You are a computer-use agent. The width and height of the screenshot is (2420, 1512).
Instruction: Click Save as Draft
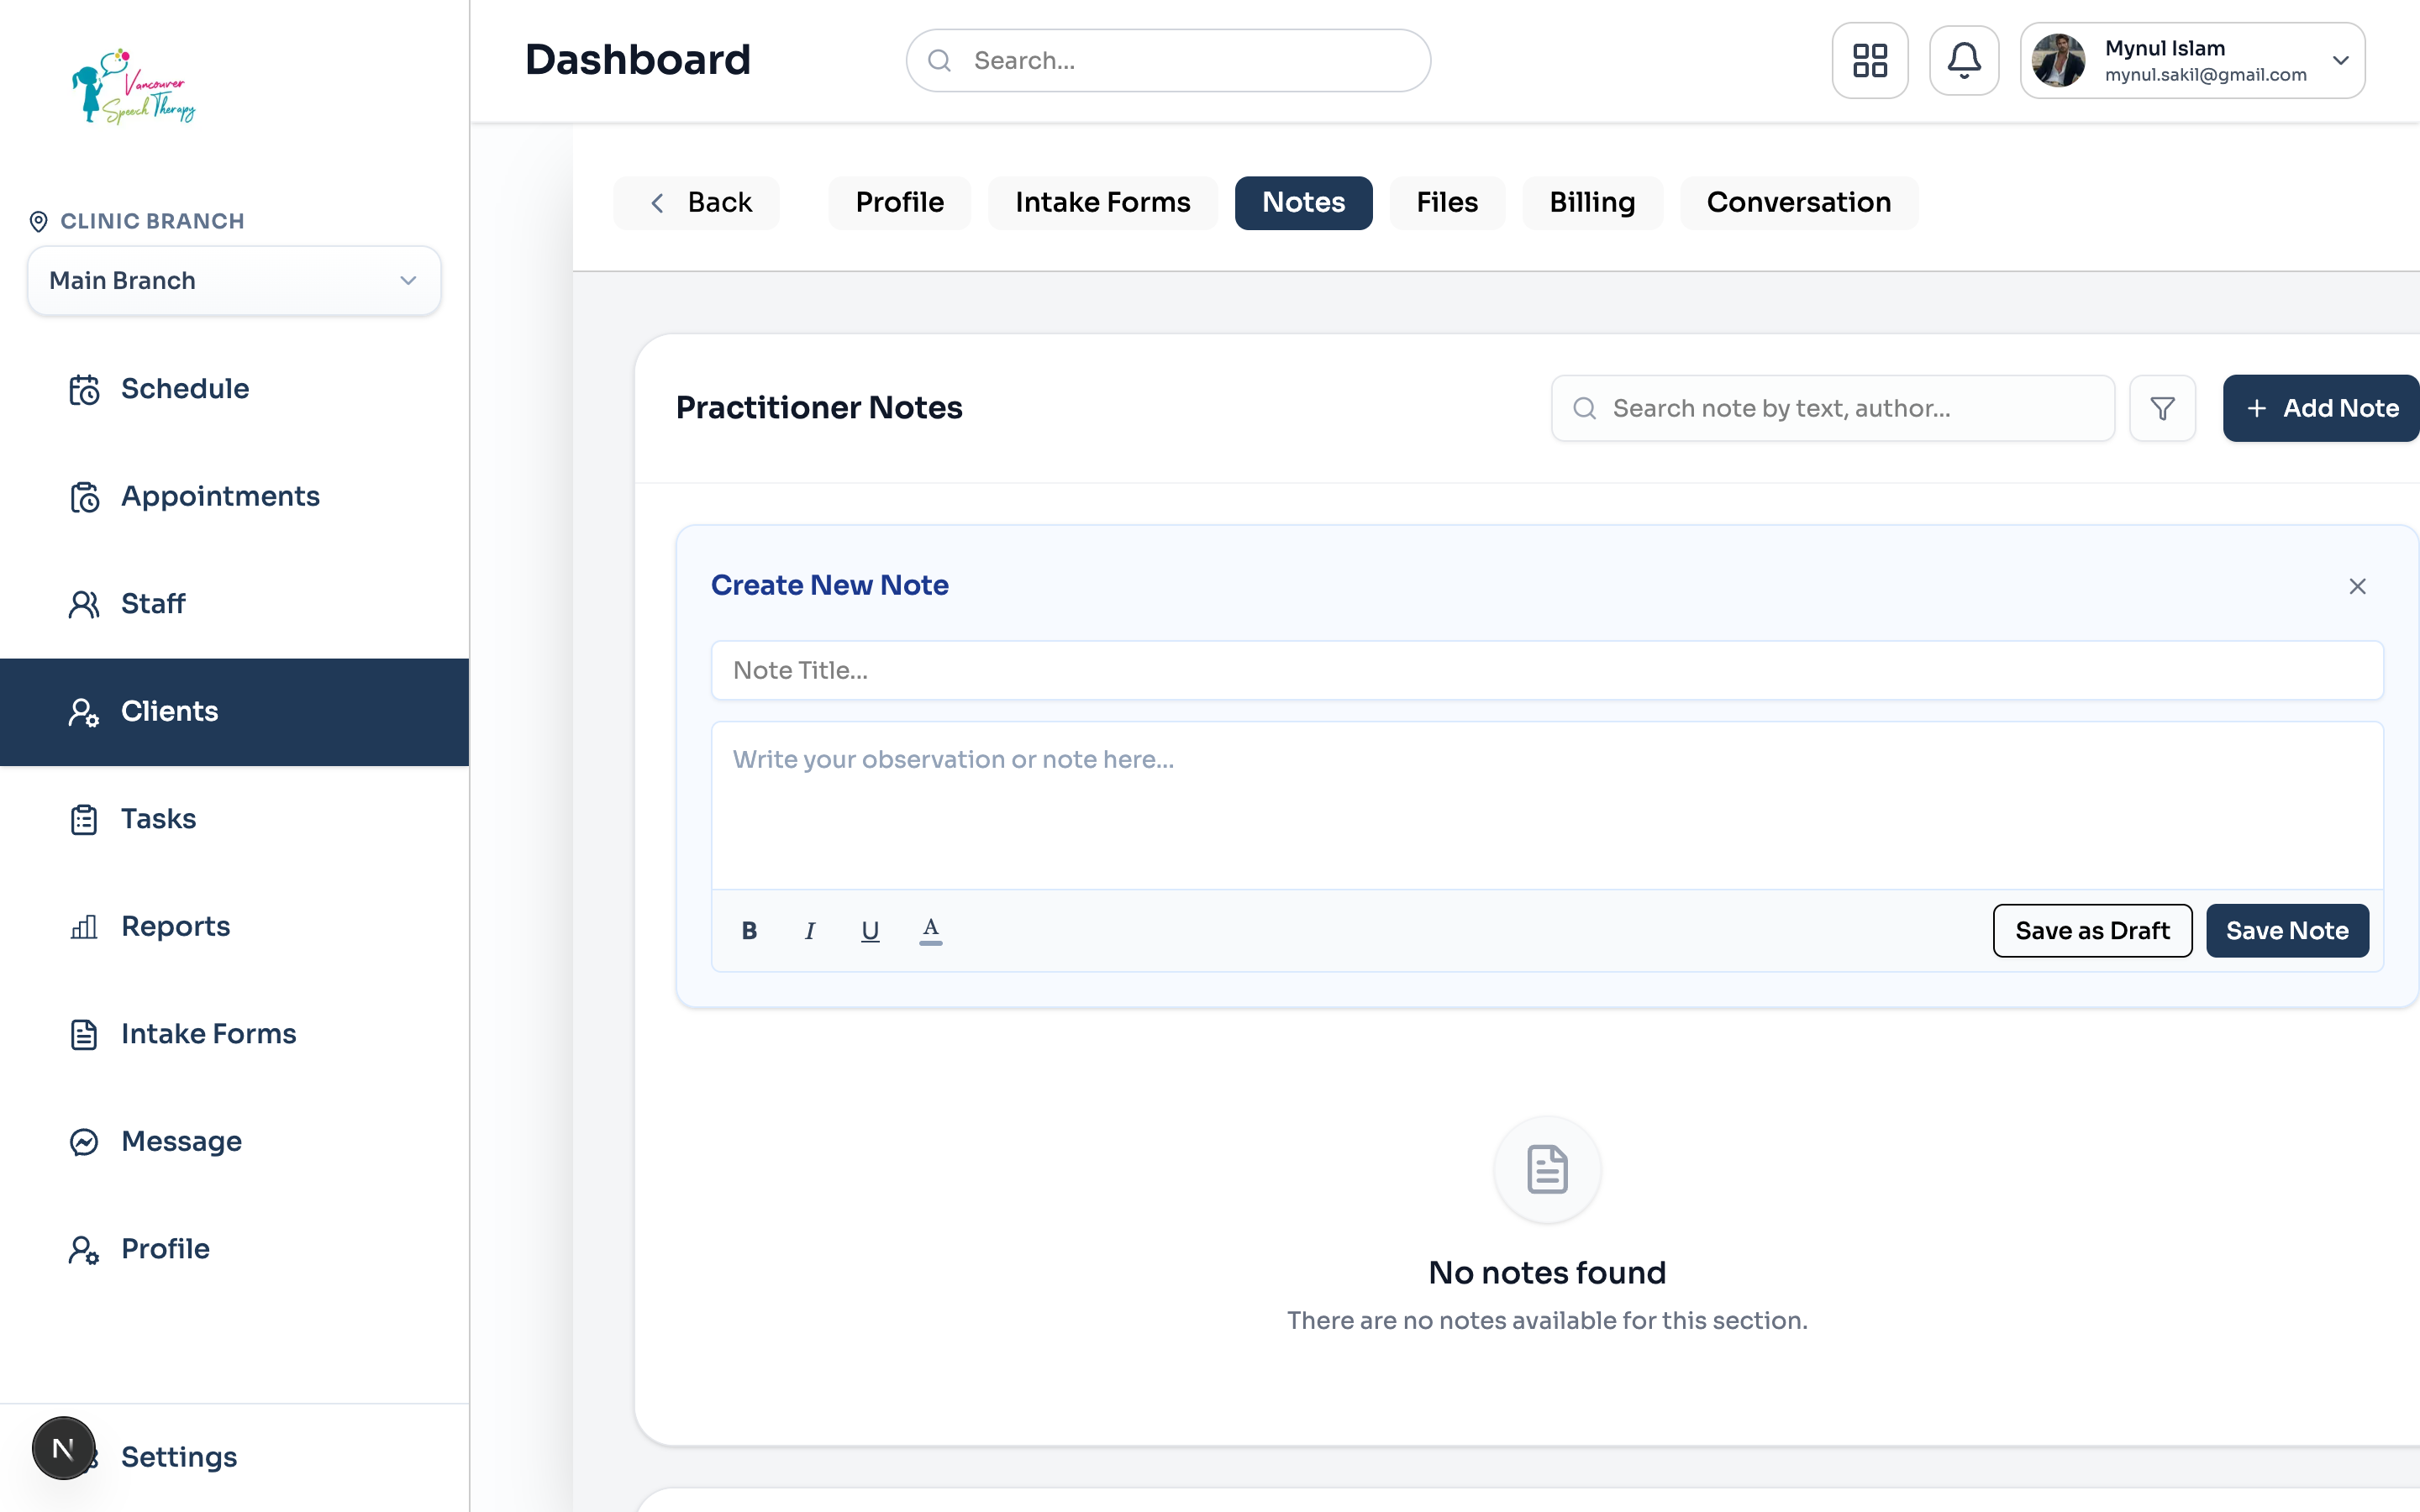pos(2092,931)
